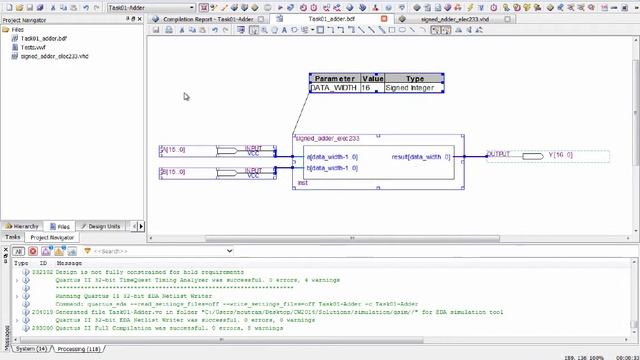The height and width of the screenshot is (360, 640).
Task: Switch to the Hierarchy tab
Action: (x=22, y=226)
